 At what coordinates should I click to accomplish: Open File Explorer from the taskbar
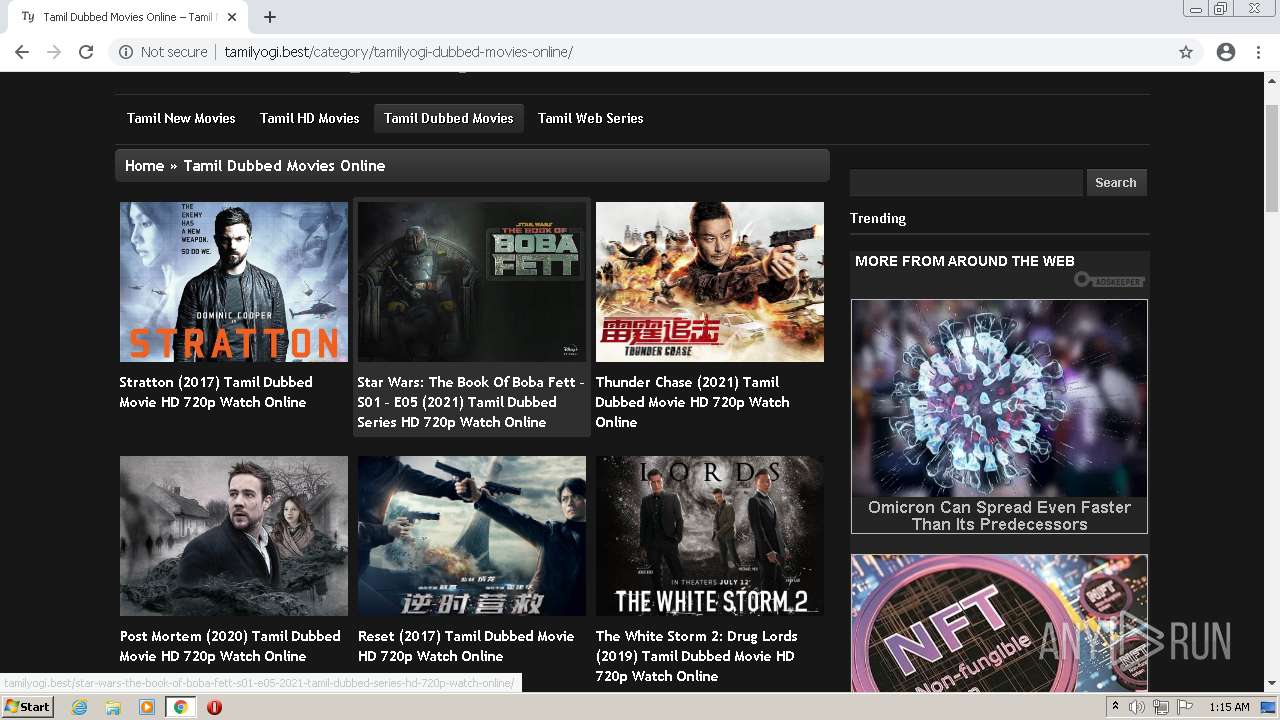pyautogui.click(x=113, y=707)
